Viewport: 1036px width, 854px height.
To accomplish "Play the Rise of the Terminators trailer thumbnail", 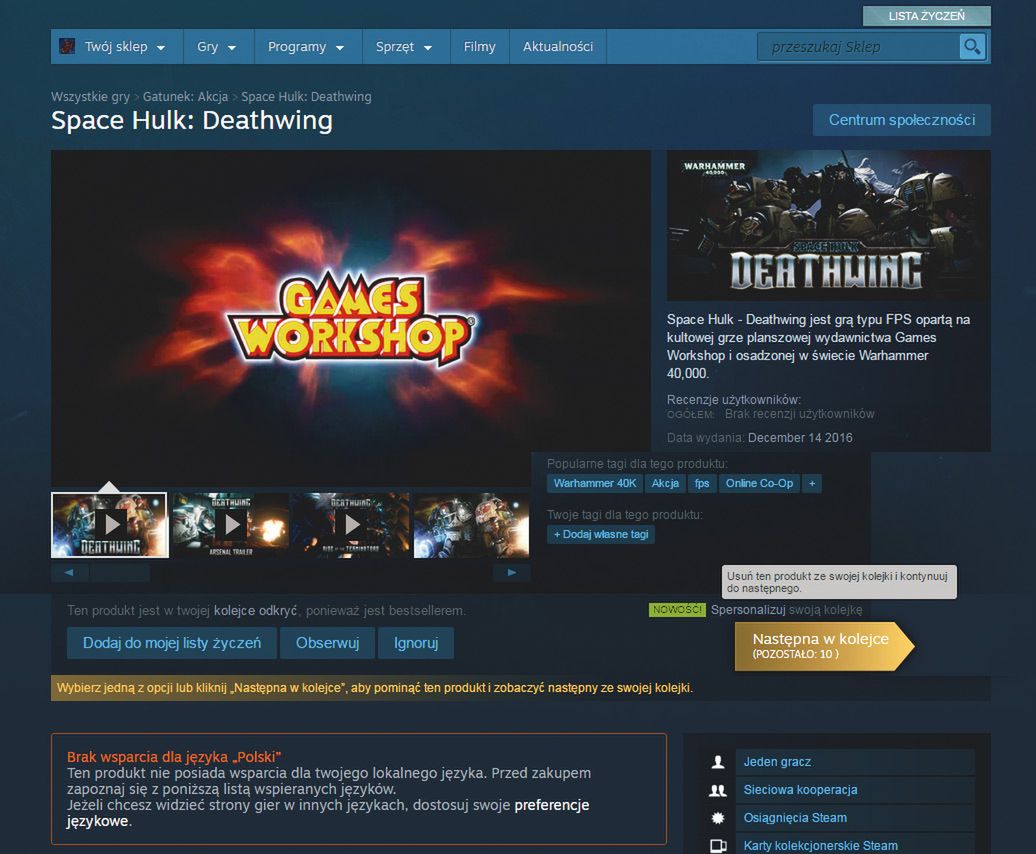I will 352,525.
